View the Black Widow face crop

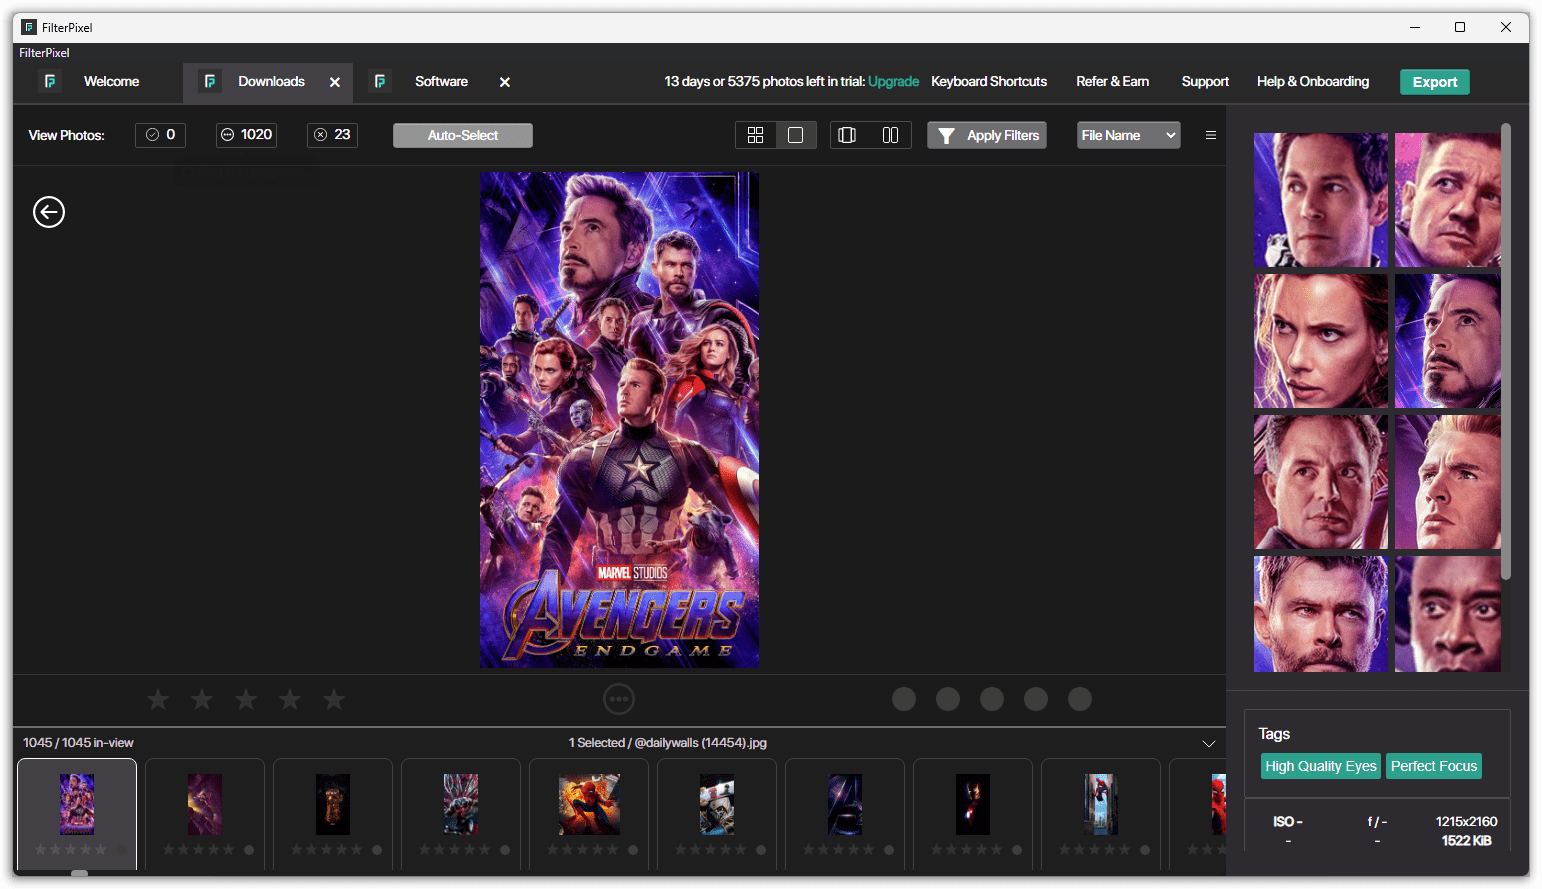1321,341
